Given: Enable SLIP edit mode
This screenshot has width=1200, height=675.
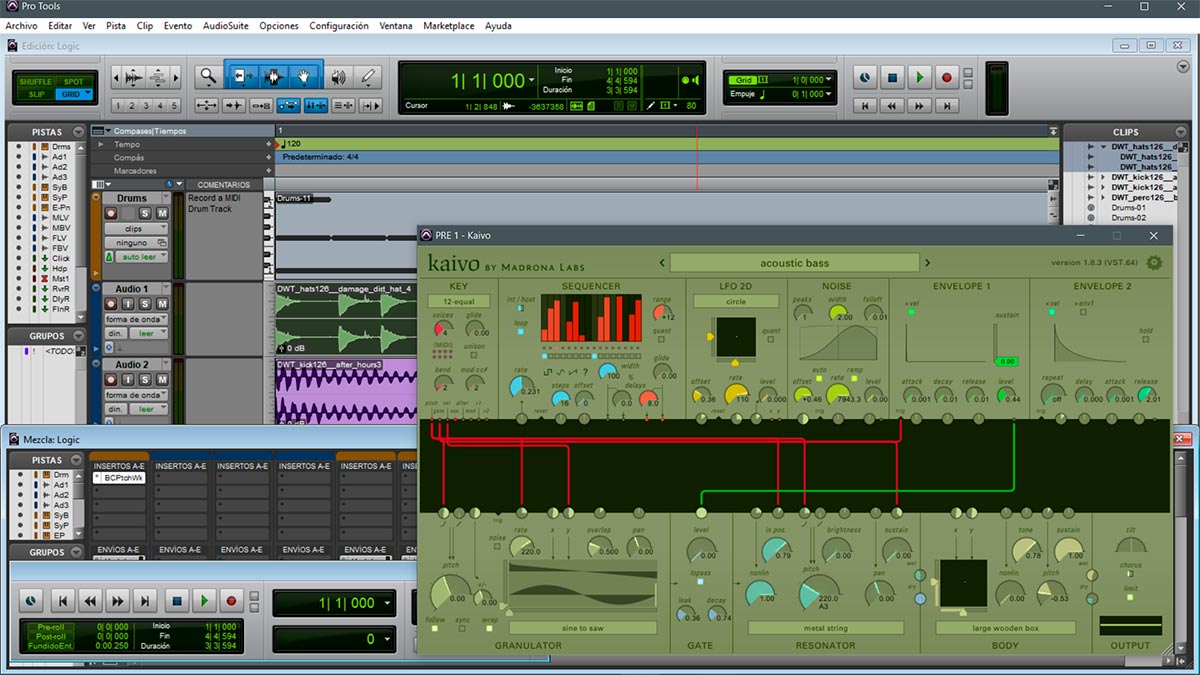Looking at the screenshot, I should click(37, 94).
